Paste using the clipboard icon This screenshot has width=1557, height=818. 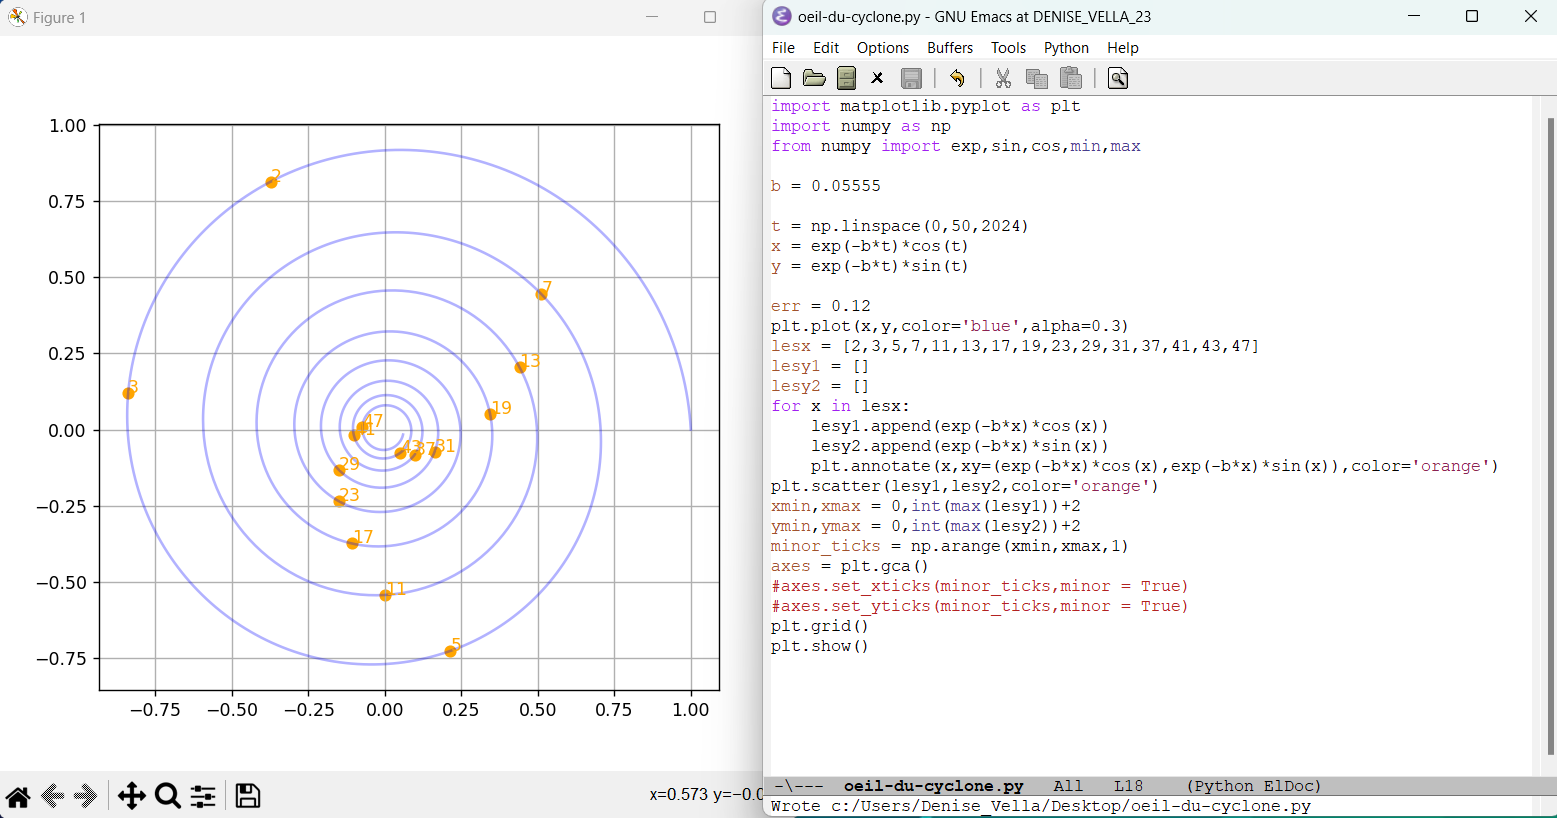[x=1070, y=78]
